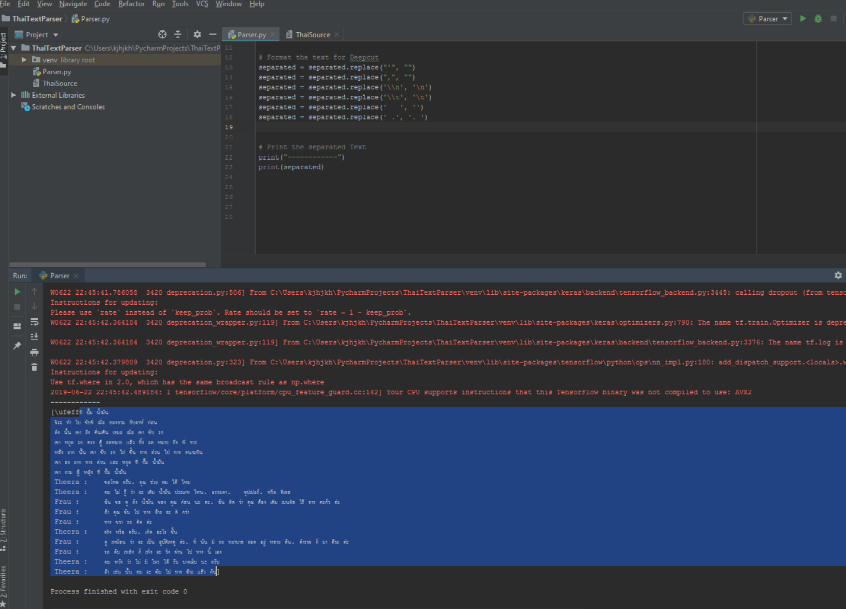Viewport: 846px width, 609px height.
Task: Collapse the ThaiTextParser root folder
Action: click(13, 48)
